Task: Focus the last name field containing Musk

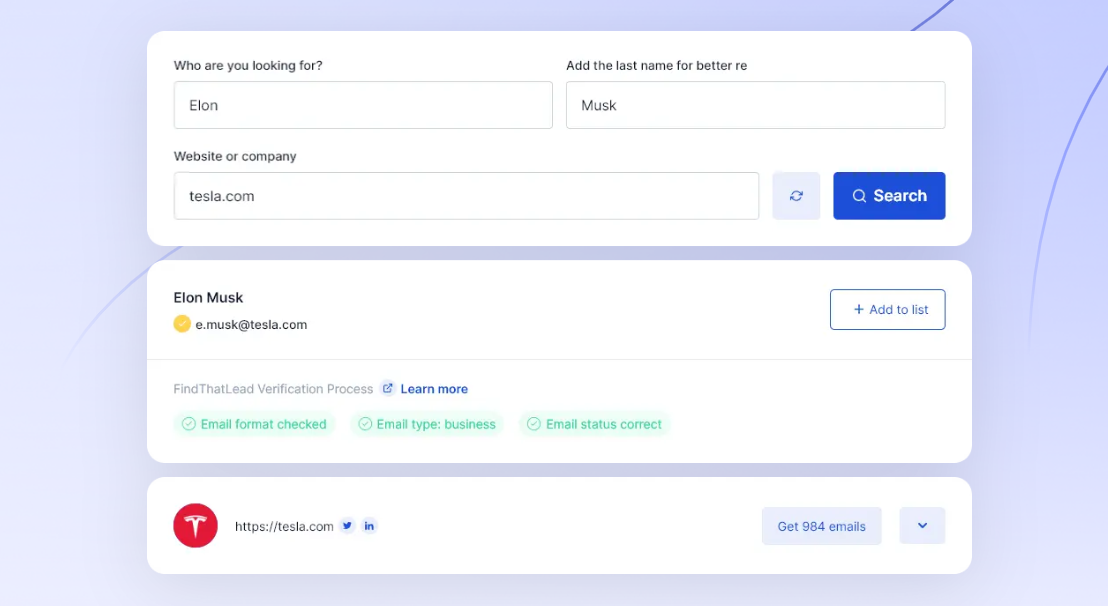Action: [755, 105]
